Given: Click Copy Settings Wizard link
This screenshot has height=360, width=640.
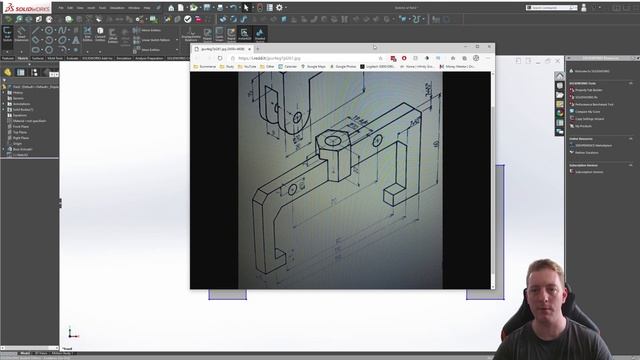Looking at the screenshot, I should (590, 119).
